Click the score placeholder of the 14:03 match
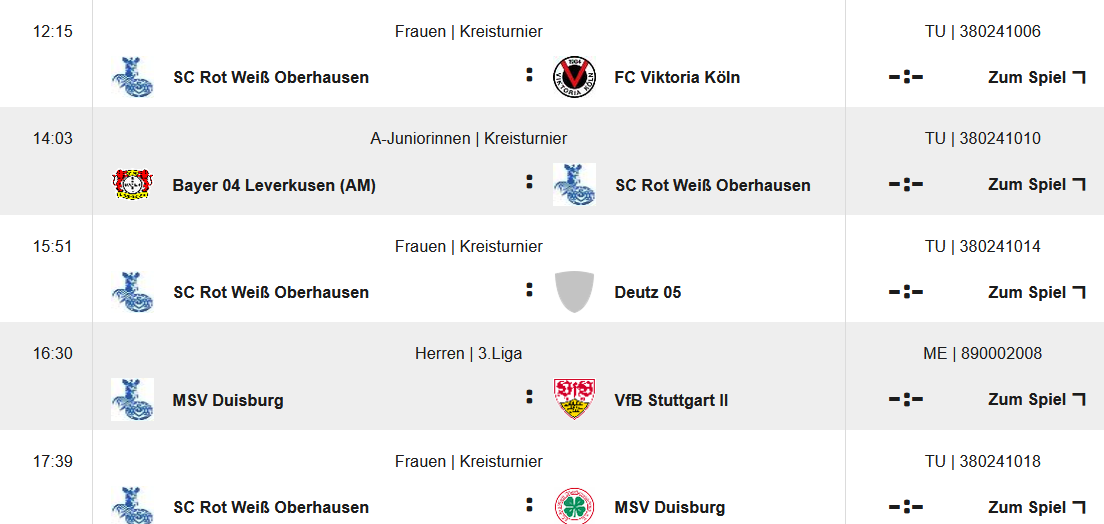 click(x=905, y=185)
